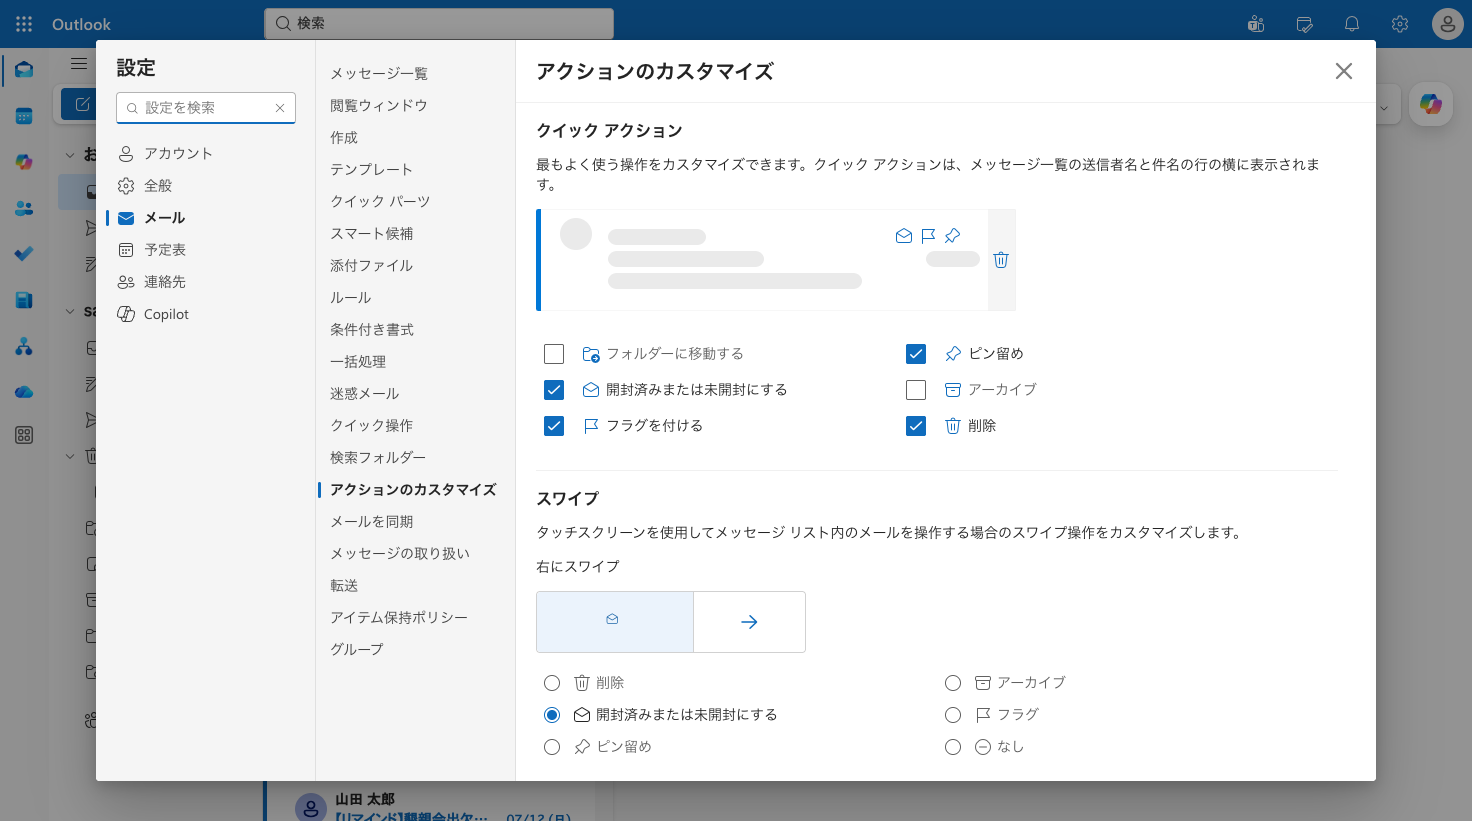Open account profile avatar
The width and height of the screenshot is (1472, 821).
pyautogui.click(x=1448, y=24)
